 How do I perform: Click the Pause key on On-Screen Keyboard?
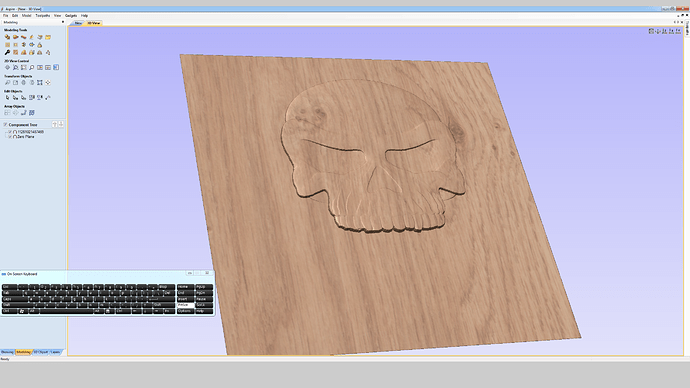pyautogui.click(x=204, y=299)
